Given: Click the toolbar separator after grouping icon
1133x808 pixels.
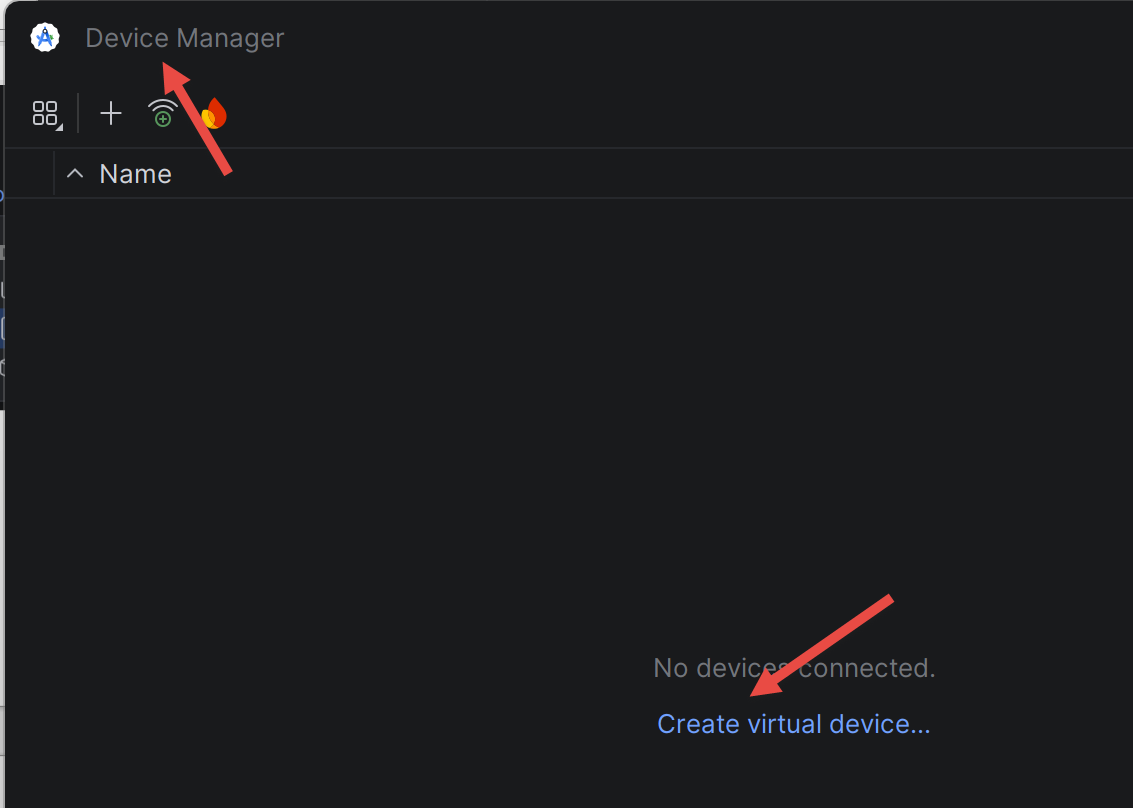Looking at the screenshot, I should (78, 113).
